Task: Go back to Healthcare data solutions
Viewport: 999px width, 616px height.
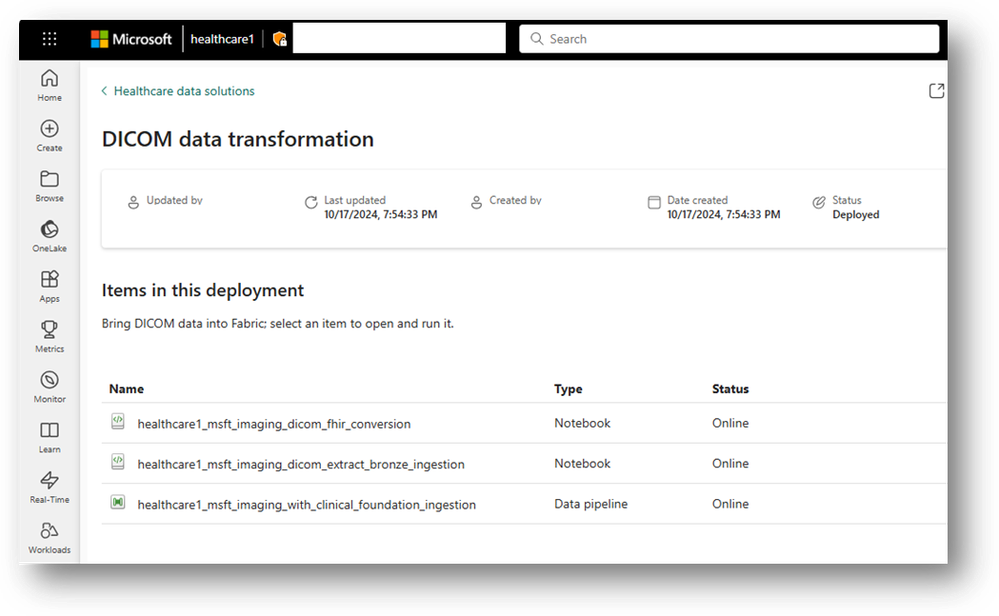Action: click(x=184, y=91)
